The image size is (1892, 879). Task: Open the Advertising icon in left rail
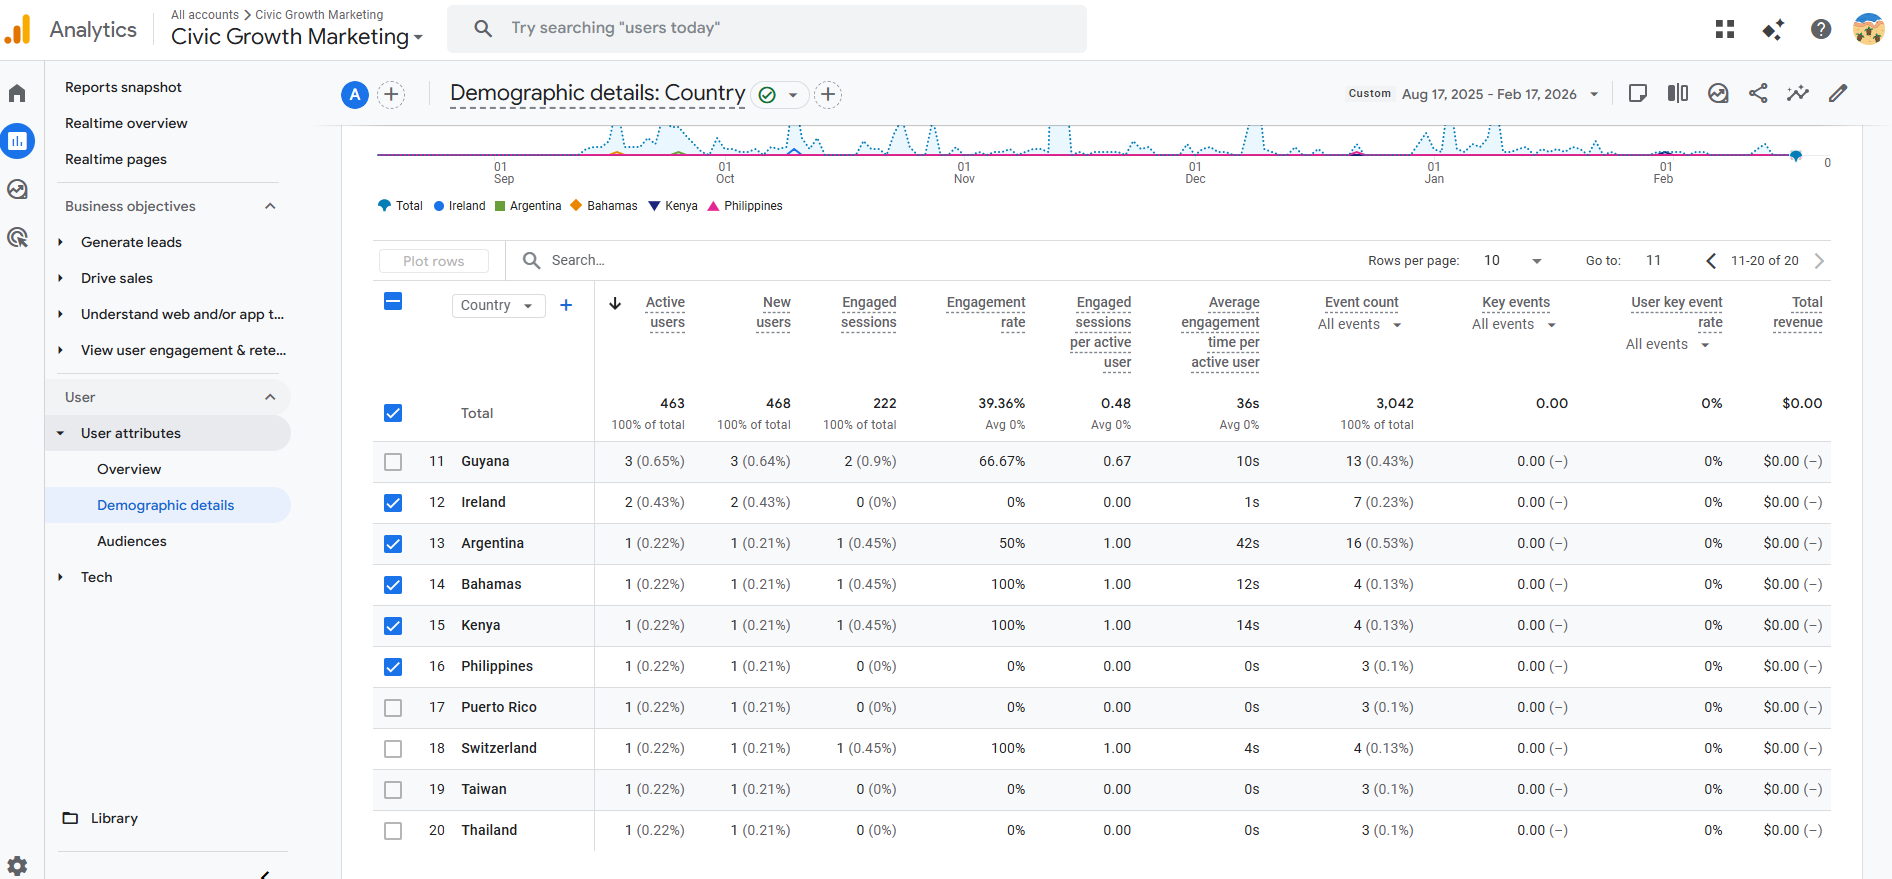(17, 237)
